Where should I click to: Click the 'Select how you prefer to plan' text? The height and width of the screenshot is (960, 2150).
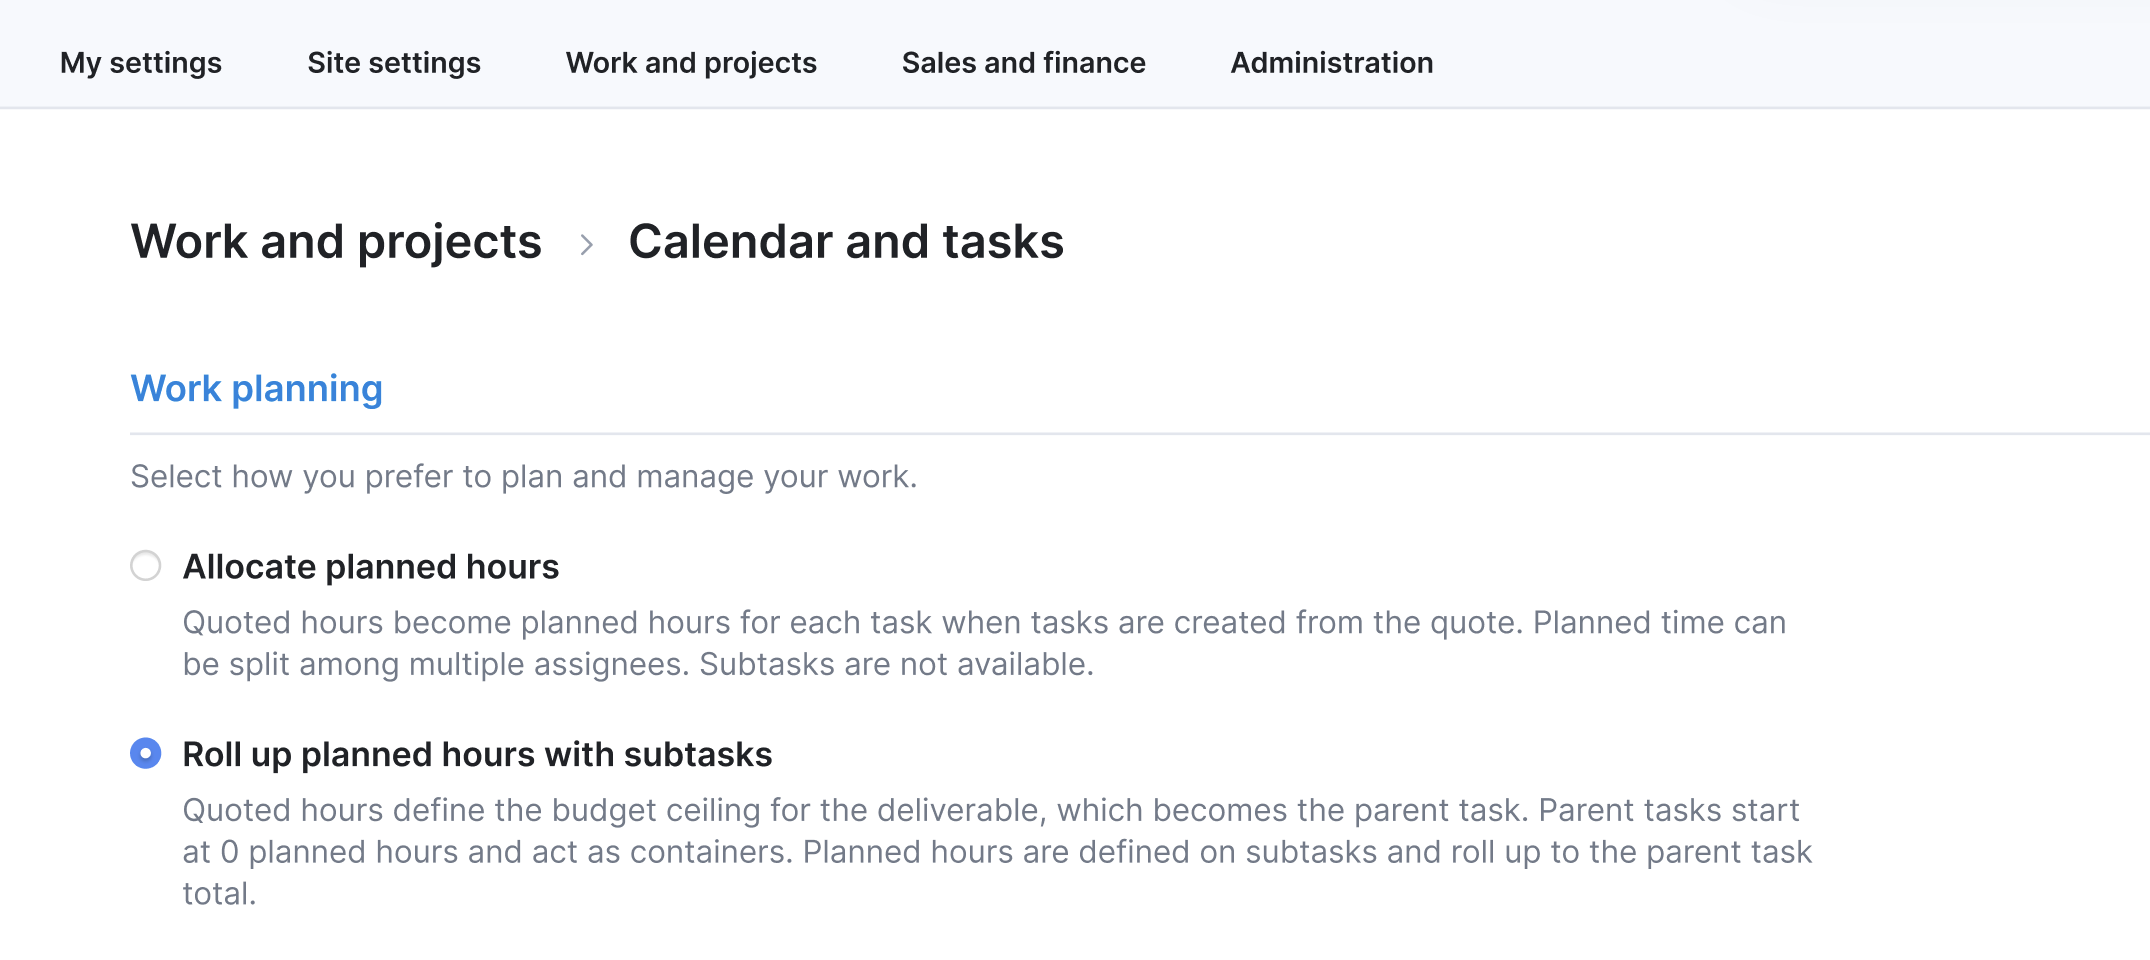click(523, 477)
